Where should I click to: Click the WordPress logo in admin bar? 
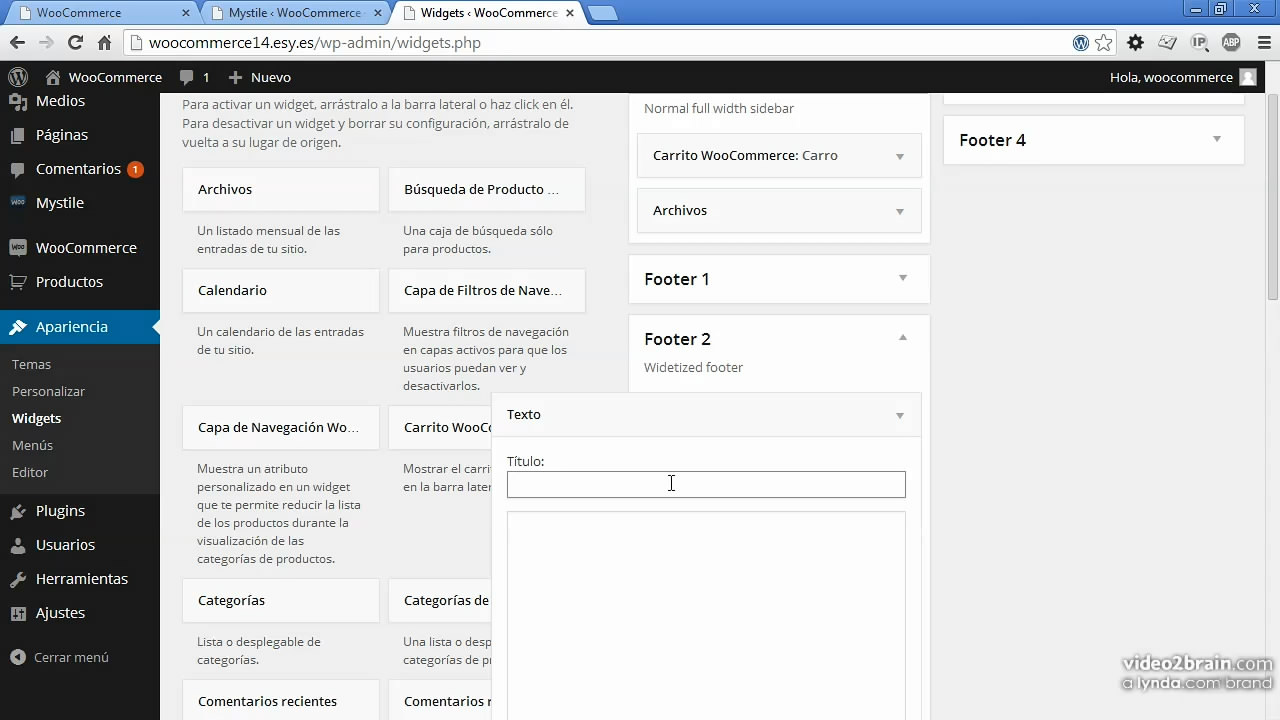(x=18, y=77)
